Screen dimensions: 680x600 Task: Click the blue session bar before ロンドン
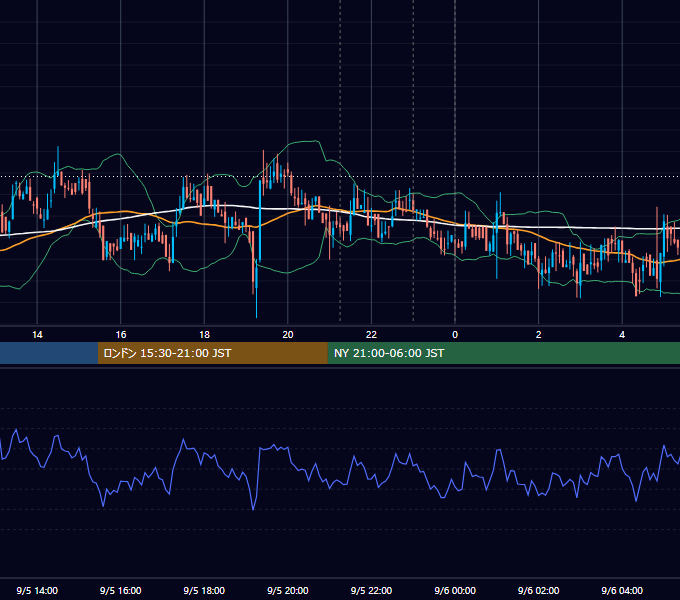coord(49,353)
